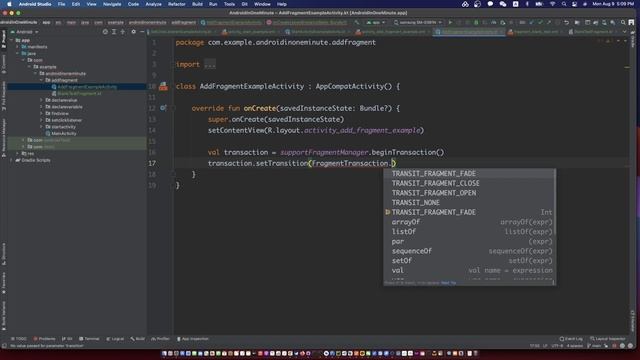Screen dimensions: 640x360
Task: Open the Tools menu
Action: tap(229, 4)
